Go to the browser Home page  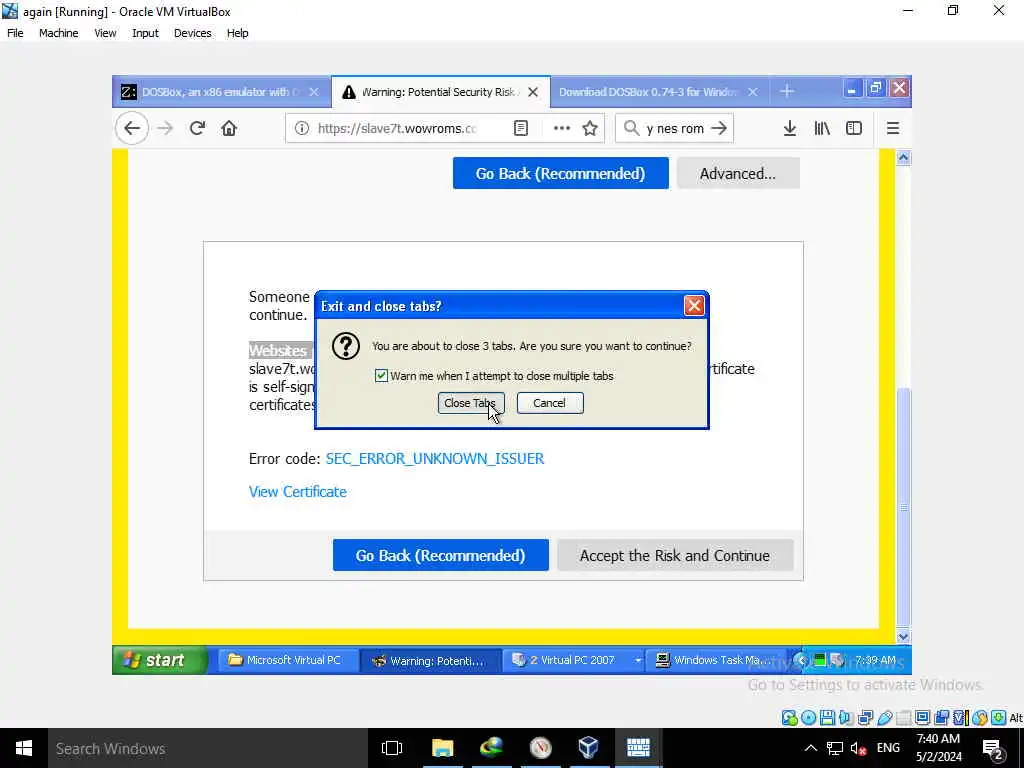[x=229, y=129]
